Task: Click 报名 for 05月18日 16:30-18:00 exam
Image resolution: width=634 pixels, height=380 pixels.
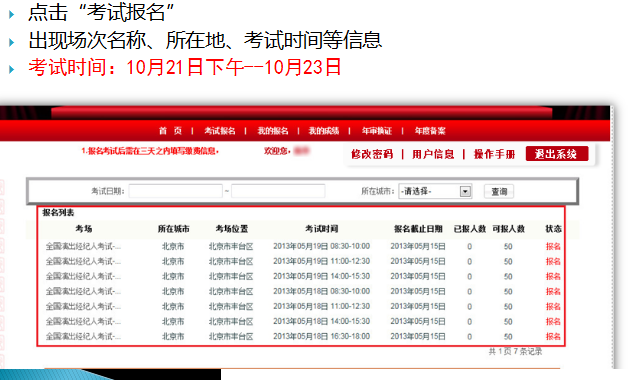Action: pyautogui.click(x=553, y=336)
